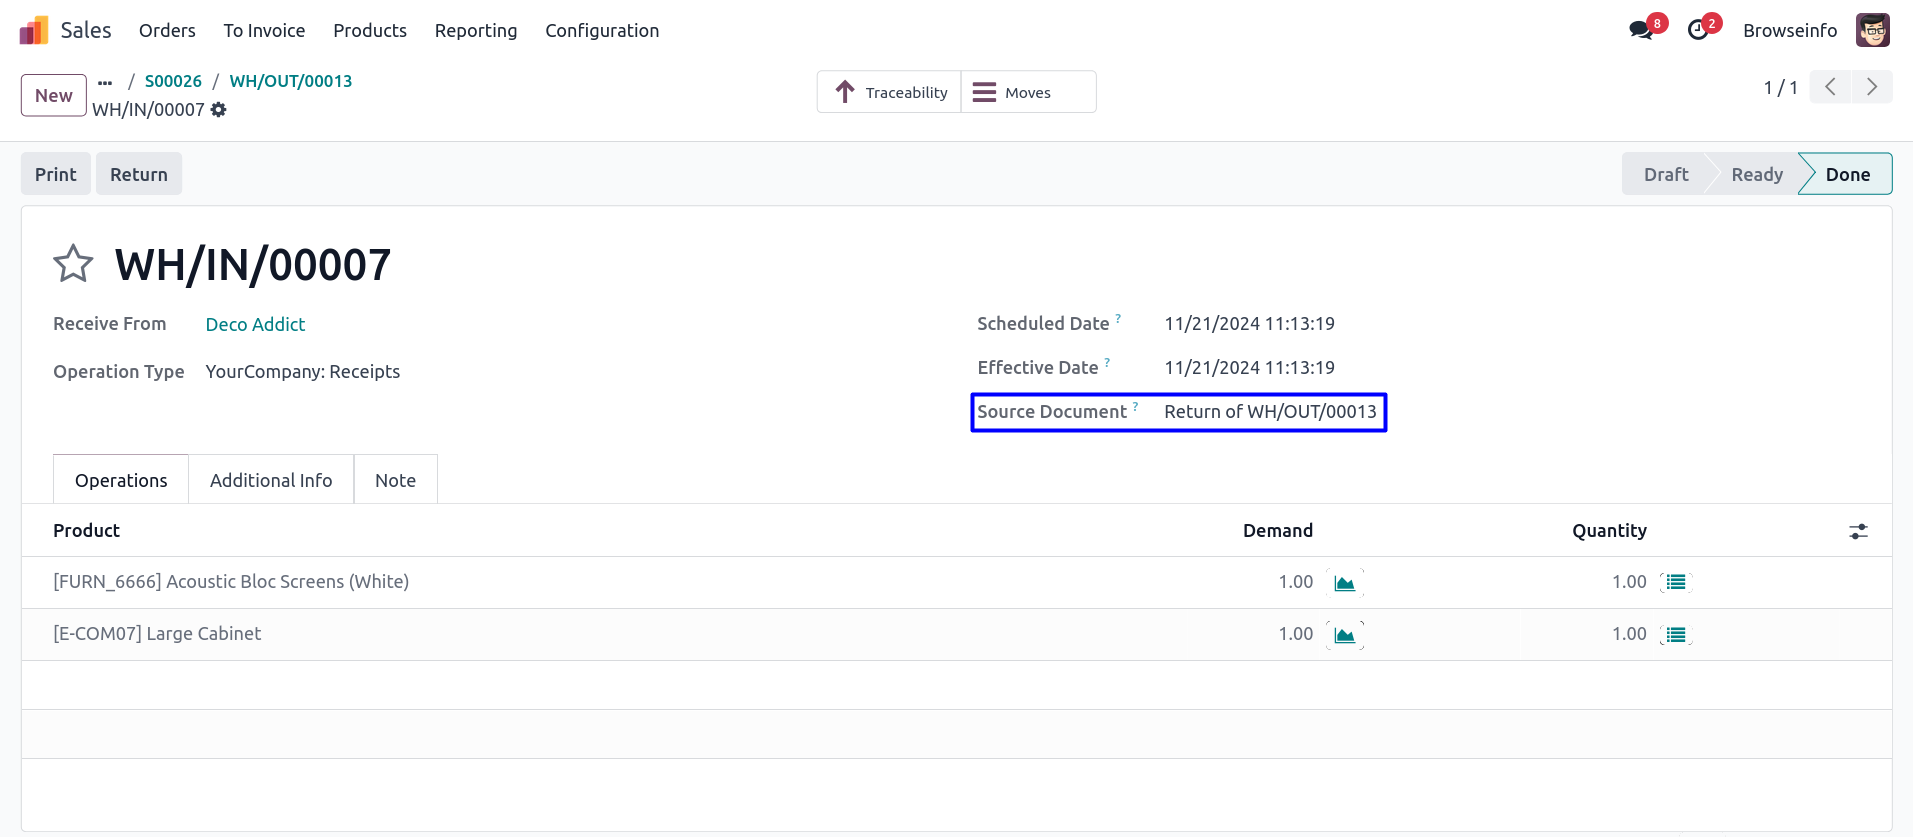This screenshot has width=1913, height=837.
Task: Open the Configuration menu
Action: click(x=602, y=31)
